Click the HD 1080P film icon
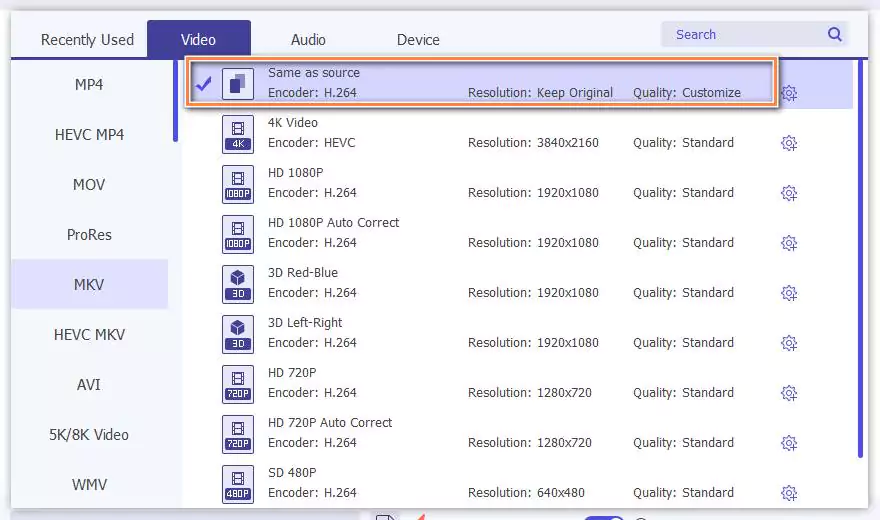This screenshot has height=520, width=880. [x=238, y=184]
